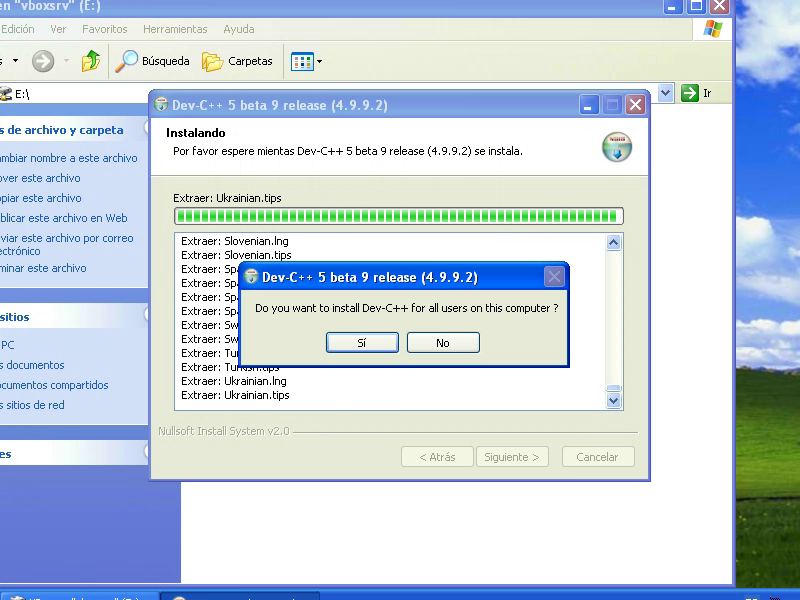Click the delete file link ending "minar este archivo"
This screenshot has height=600, width=800.
[43, 268]
